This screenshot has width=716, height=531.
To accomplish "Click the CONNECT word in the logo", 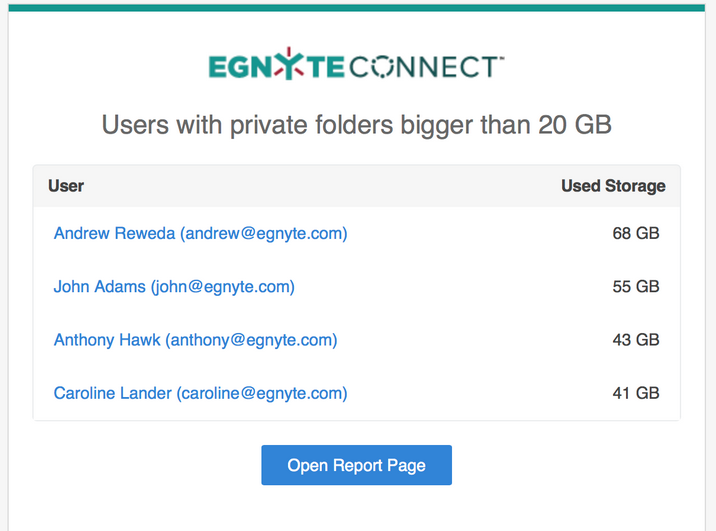I will click(426, 67).
